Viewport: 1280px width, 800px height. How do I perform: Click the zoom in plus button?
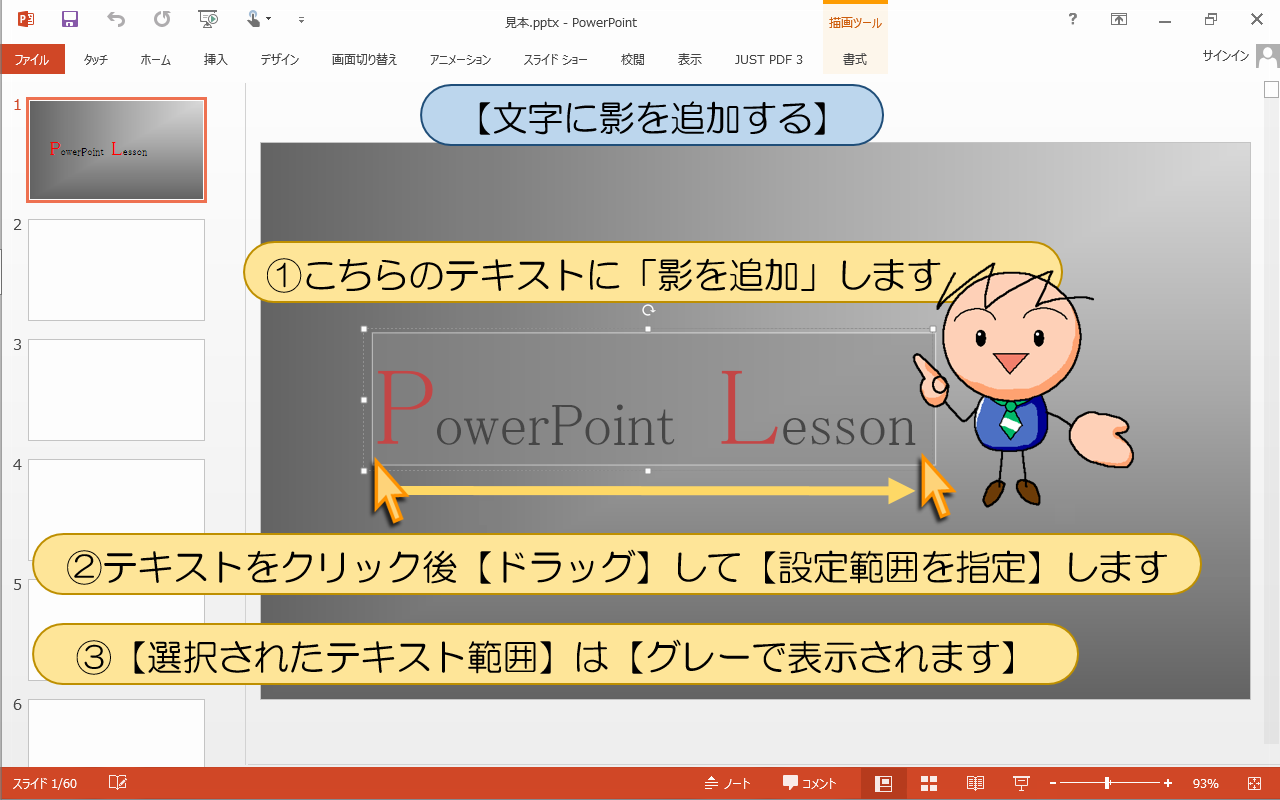(x=1168, y=784)
